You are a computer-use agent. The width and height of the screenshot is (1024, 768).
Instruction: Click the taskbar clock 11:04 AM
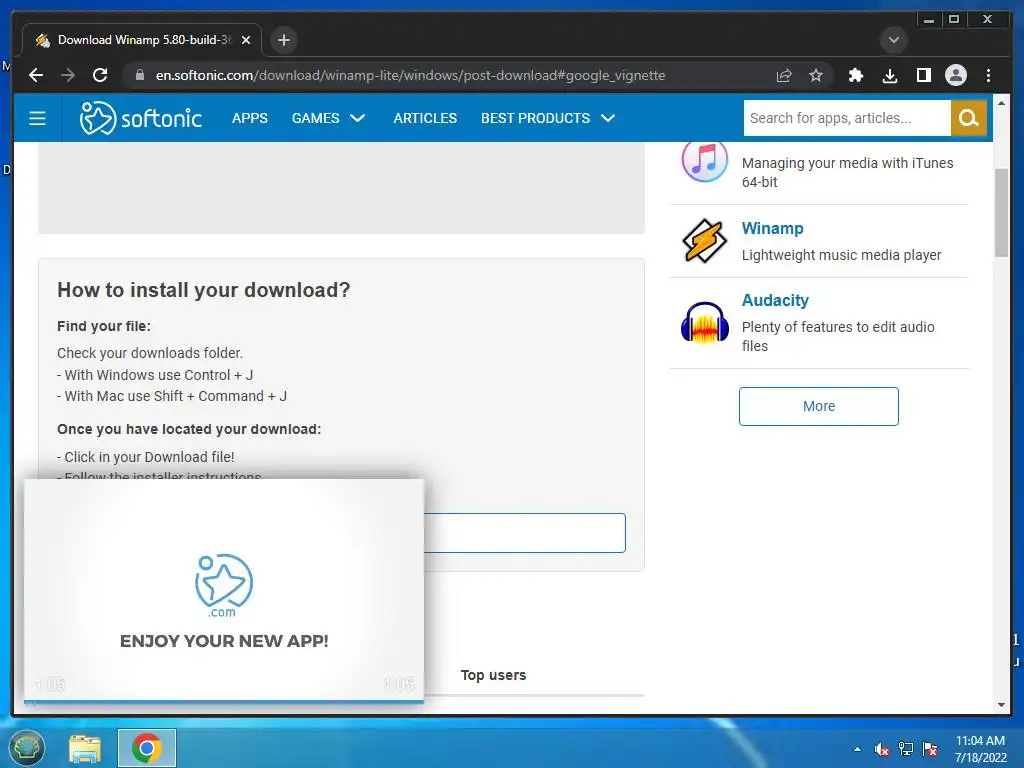[x=980, y=741]
